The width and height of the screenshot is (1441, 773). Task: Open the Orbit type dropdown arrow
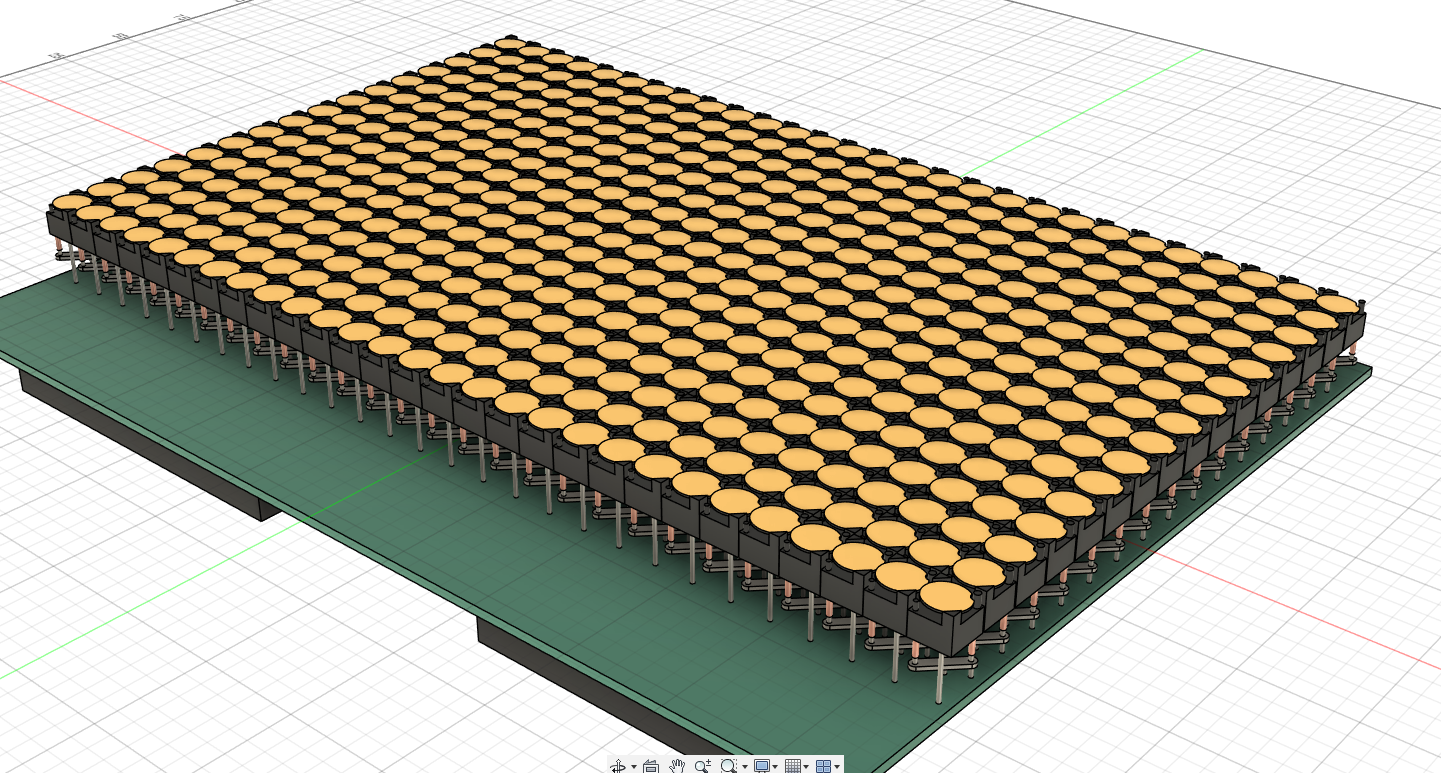point(633,767)
